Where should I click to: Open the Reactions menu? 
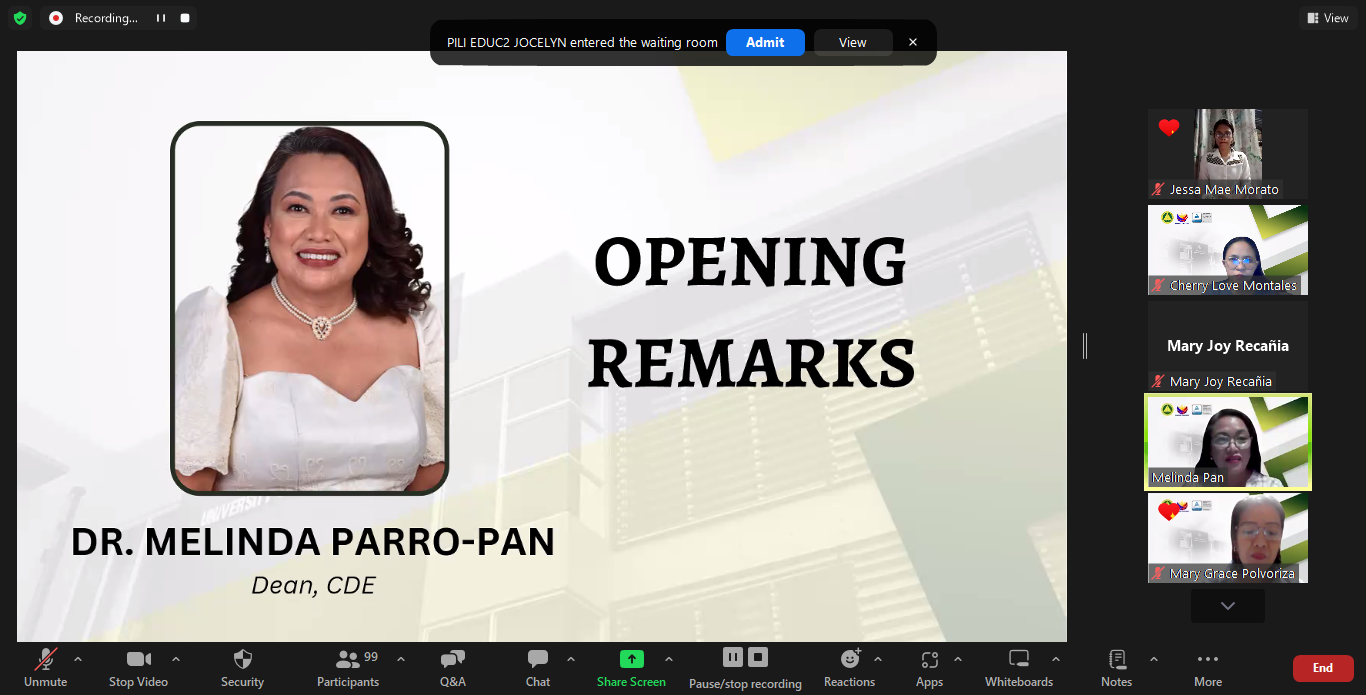point(849,660)
